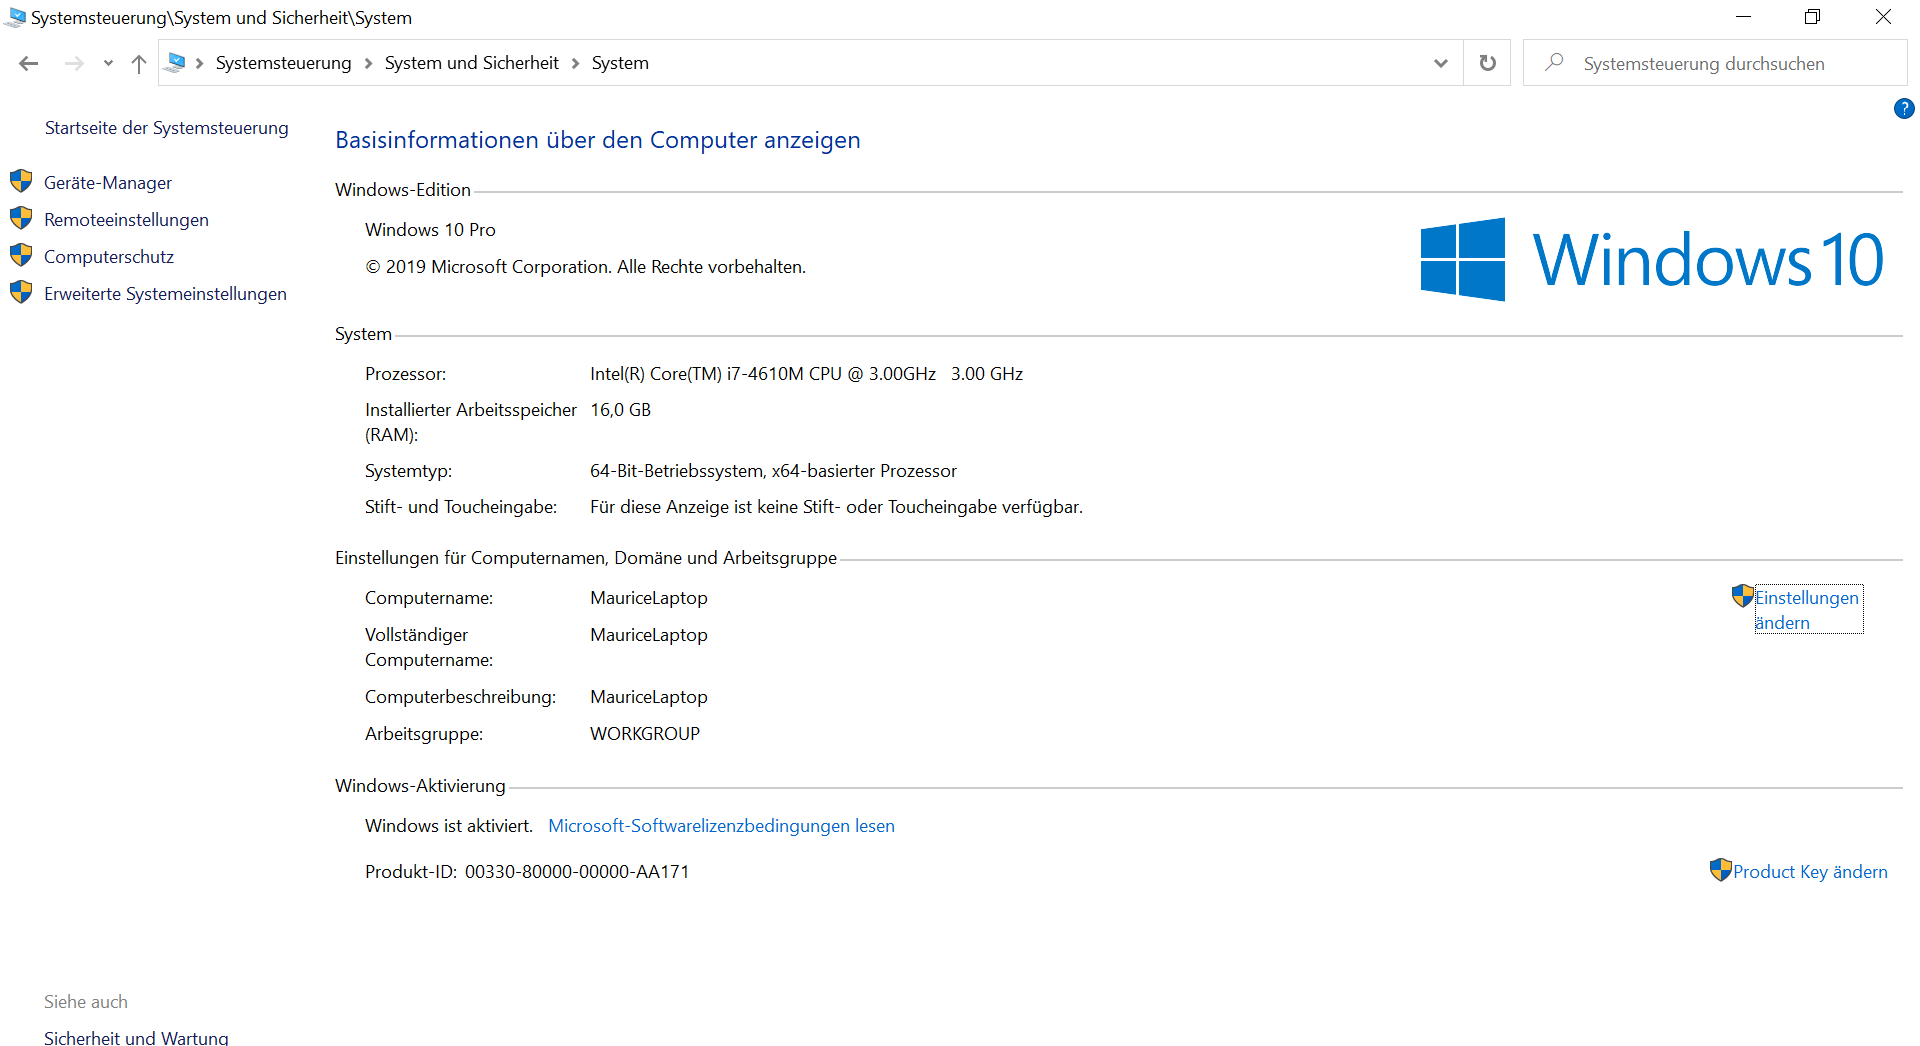Click Einstellungen ändern link

tap(1807, 610)
